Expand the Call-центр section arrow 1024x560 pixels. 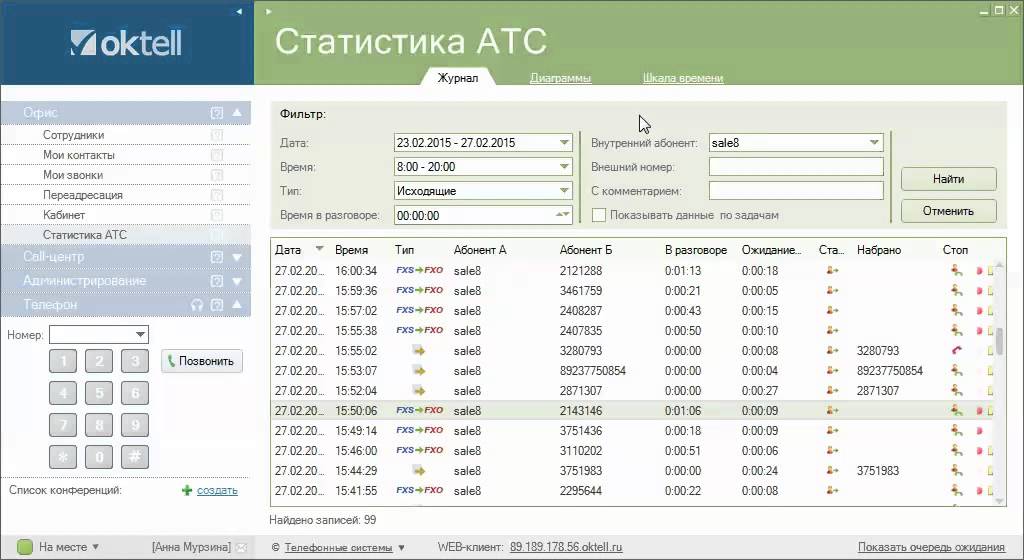(x=237, y=257)
